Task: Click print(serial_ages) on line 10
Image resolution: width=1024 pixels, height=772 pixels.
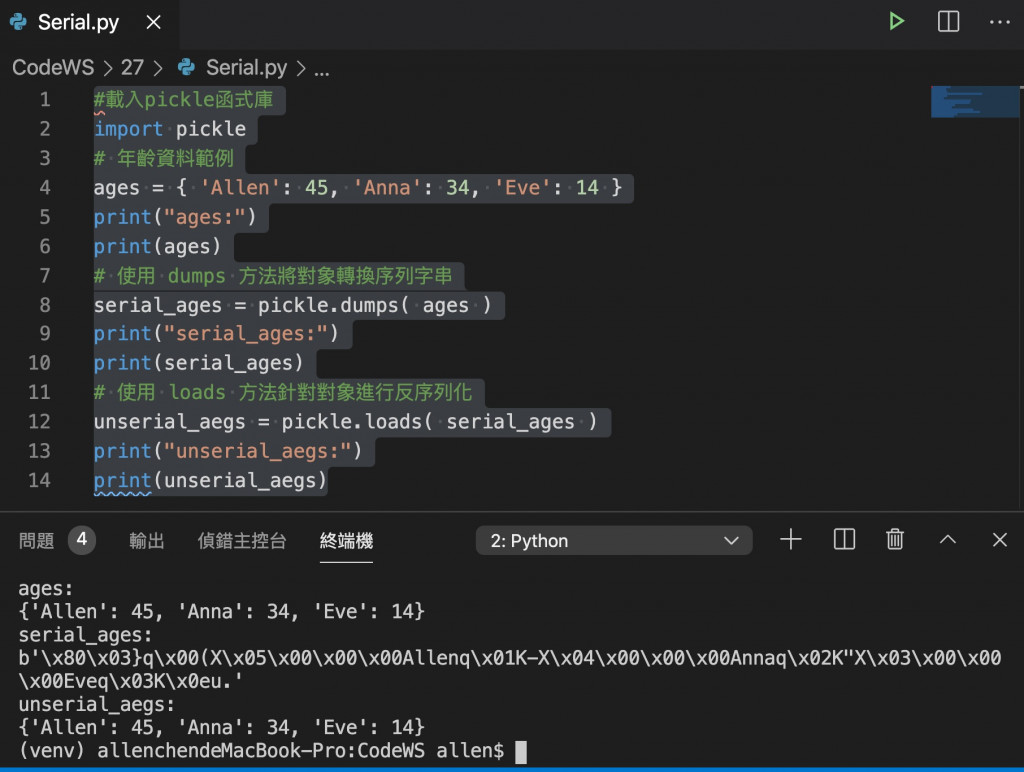Action: tap(199, 363)
